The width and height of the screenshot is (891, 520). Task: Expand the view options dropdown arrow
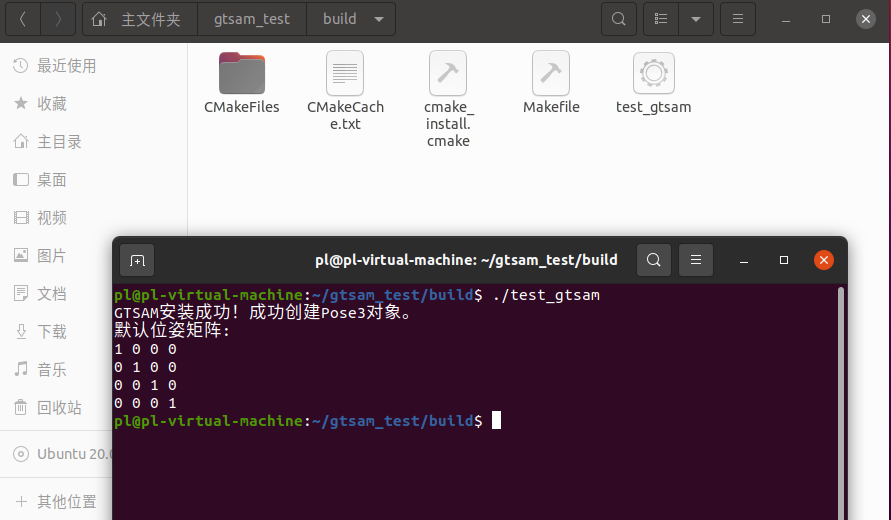click(x=696, y=19)
